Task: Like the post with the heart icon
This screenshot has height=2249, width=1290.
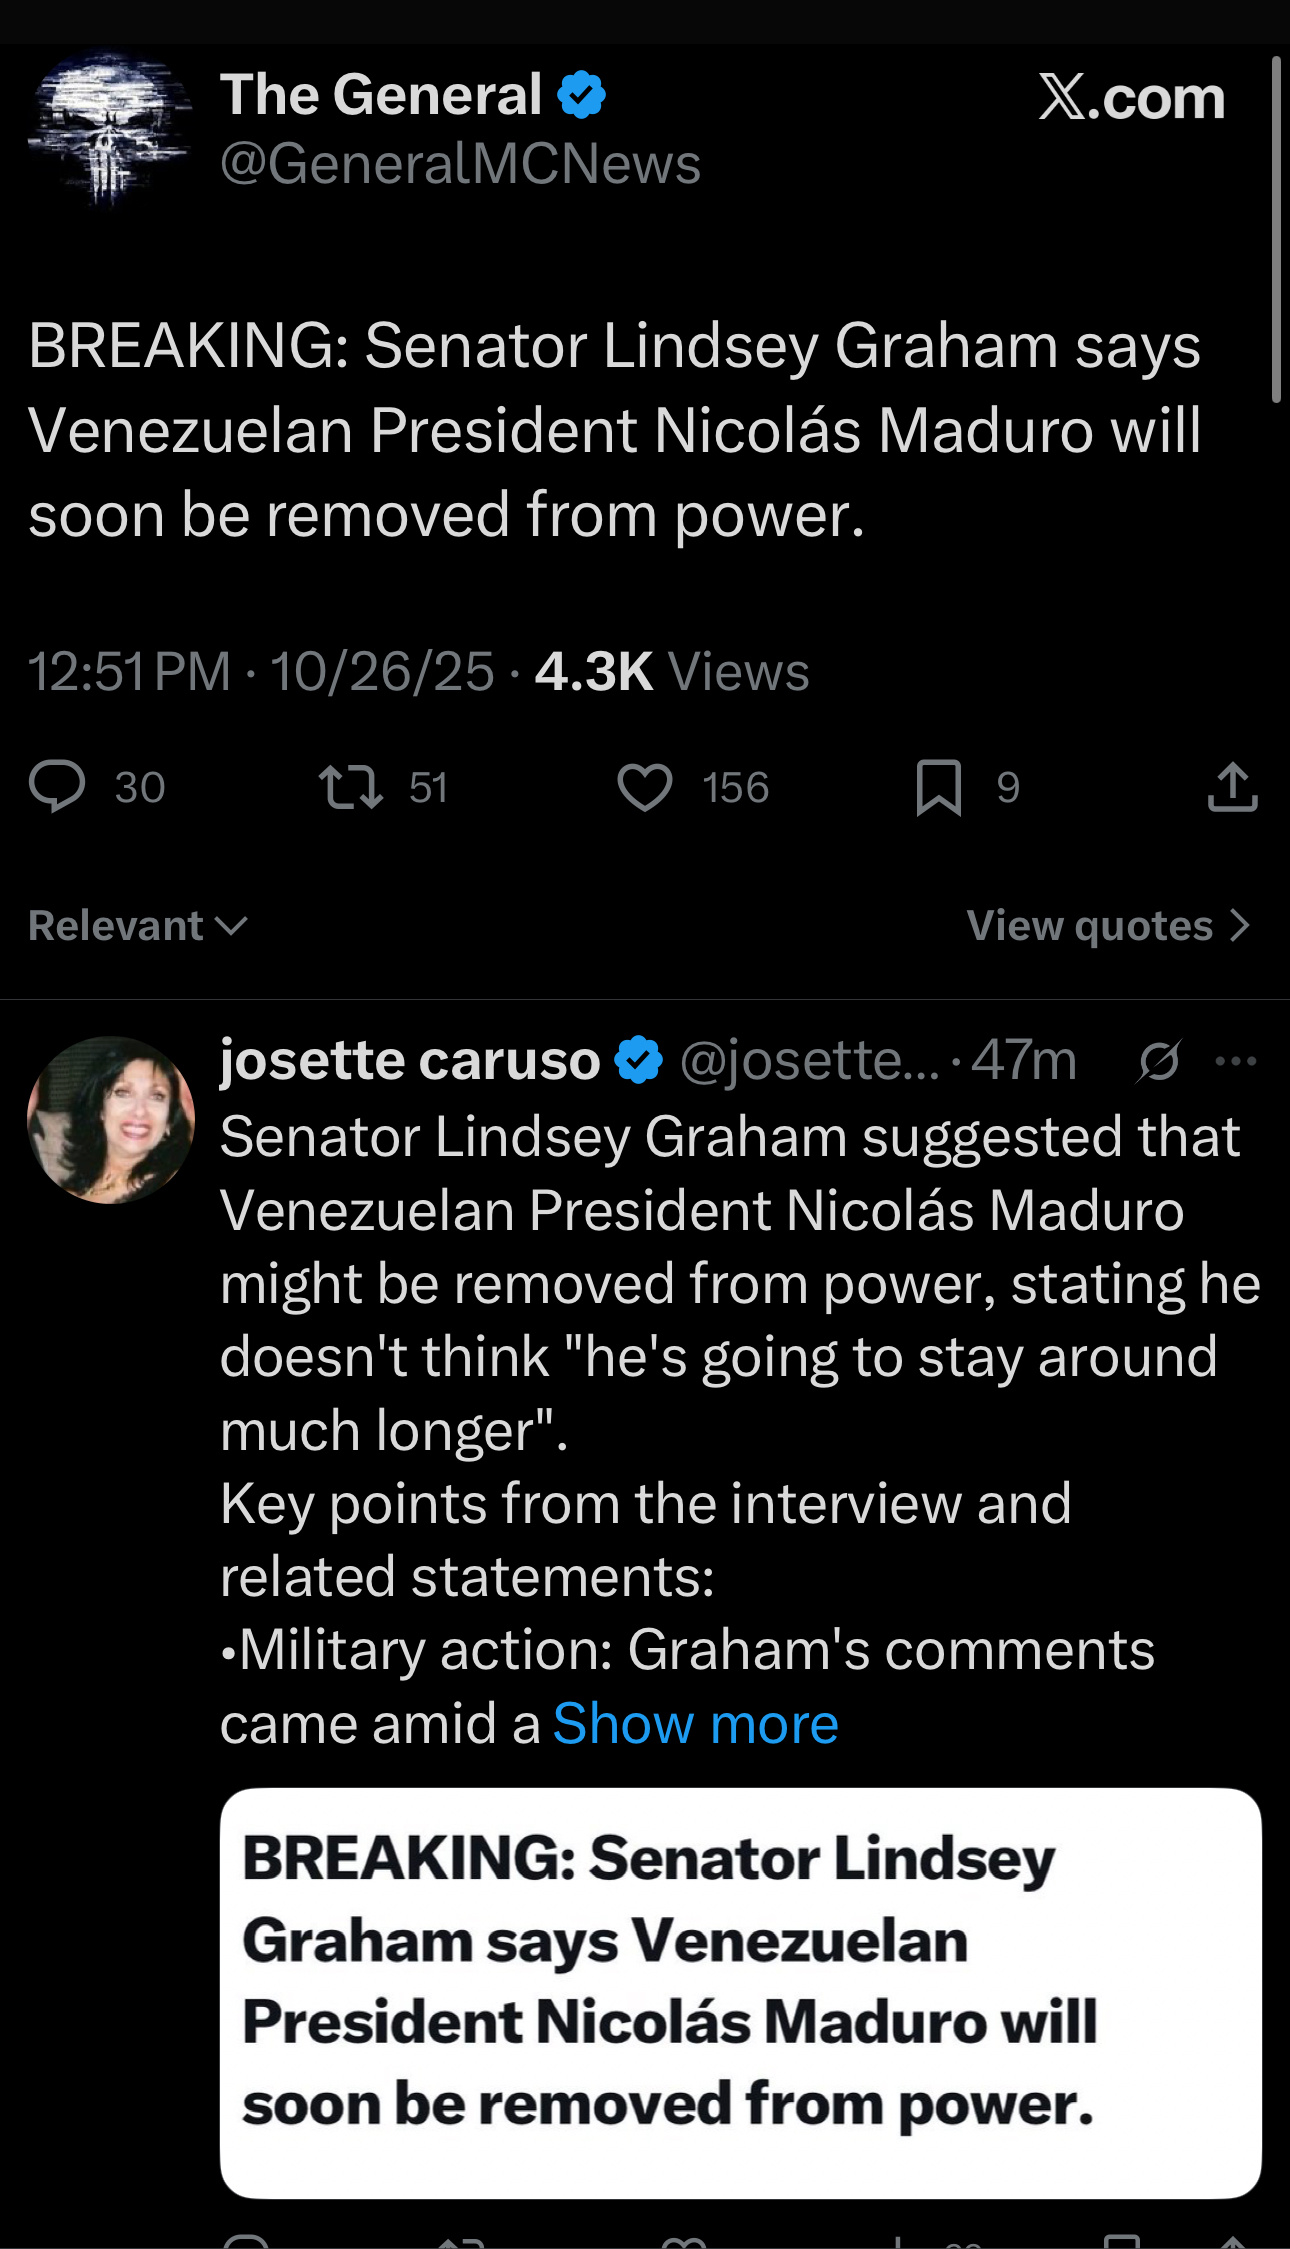Action: click(645, 787)
